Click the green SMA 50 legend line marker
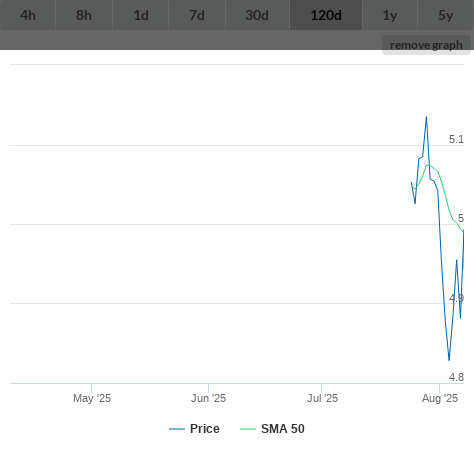 tap(248, 429)
